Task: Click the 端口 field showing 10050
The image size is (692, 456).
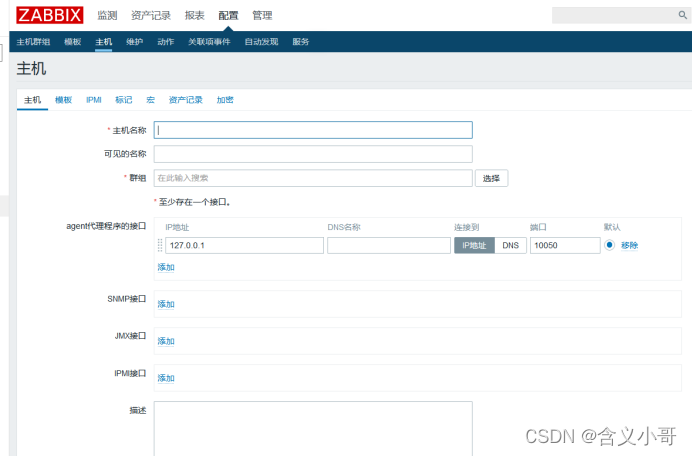Action: coord(565,245)
